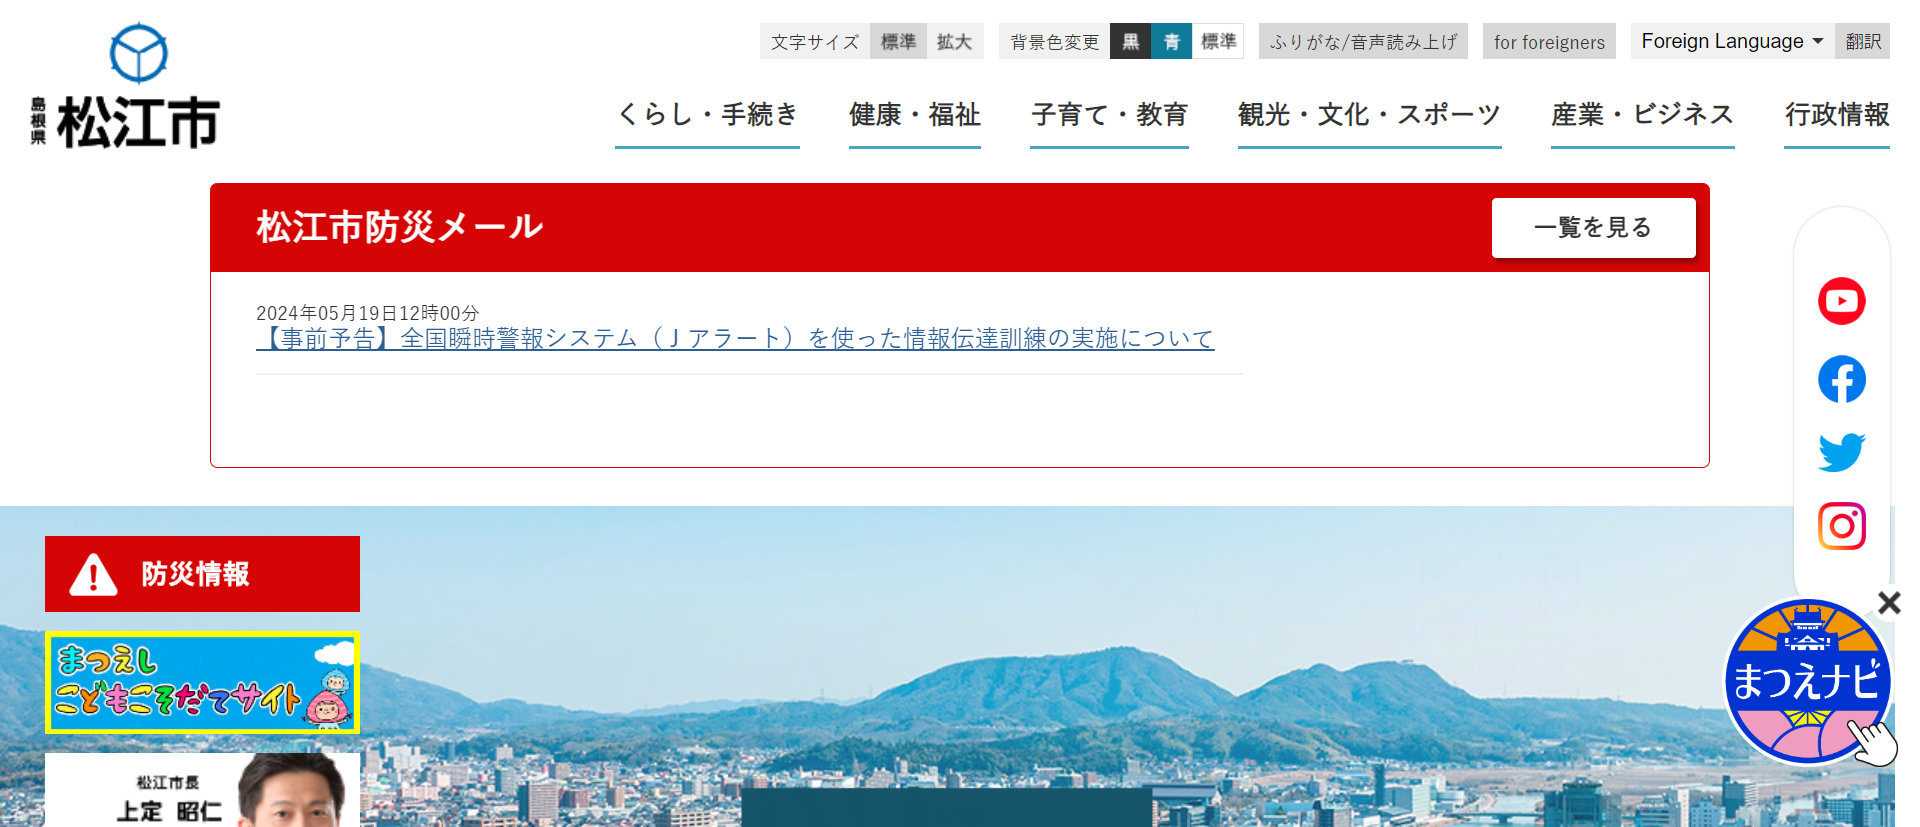This screenshot has width=1920, height=827.
Task: Open the 行政情報 menu
Action: pos(1837,116)
